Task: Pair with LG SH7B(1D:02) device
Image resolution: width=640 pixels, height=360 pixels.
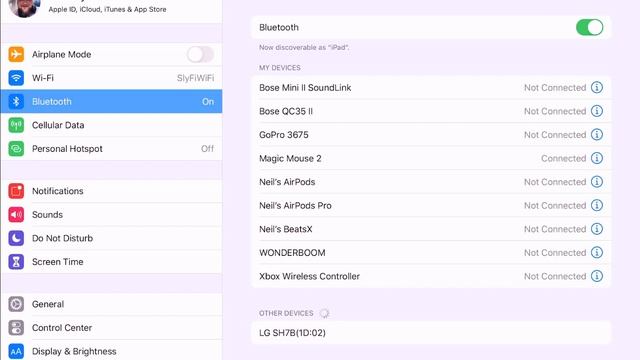Action: point(431,333)
